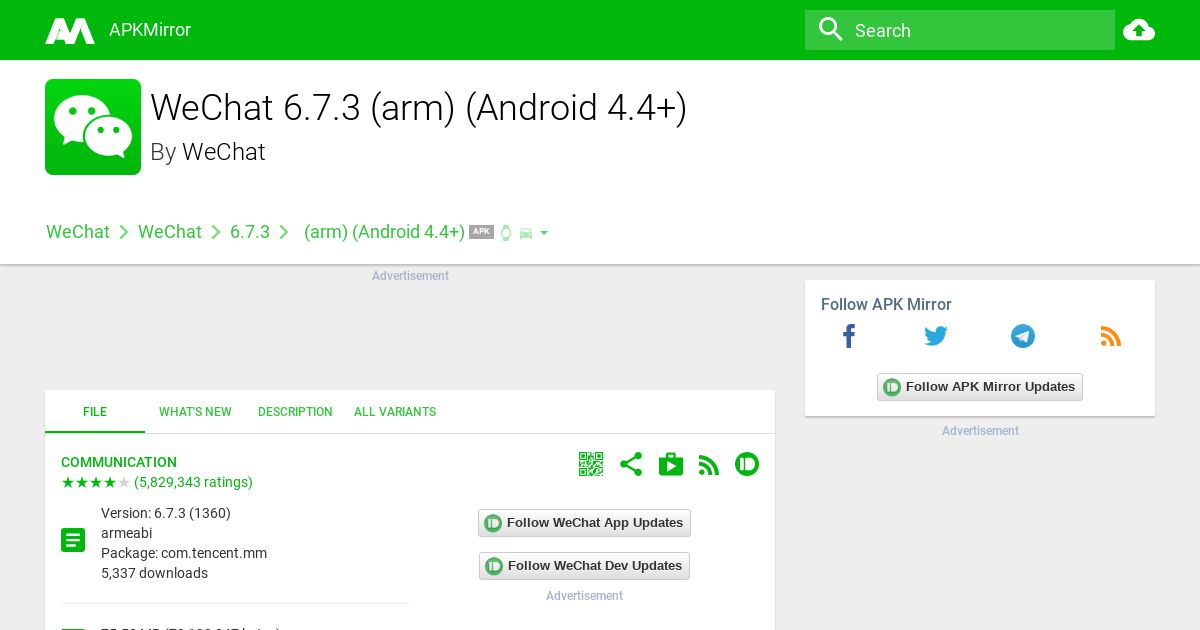Switch to the FILE tab
Viewport: 1200px width, 630px height.
(95, 412)
